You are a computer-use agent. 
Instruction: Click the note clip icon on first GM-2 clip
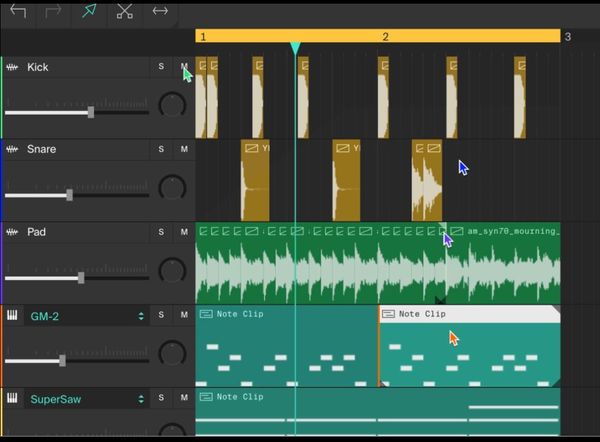(206, 314)
